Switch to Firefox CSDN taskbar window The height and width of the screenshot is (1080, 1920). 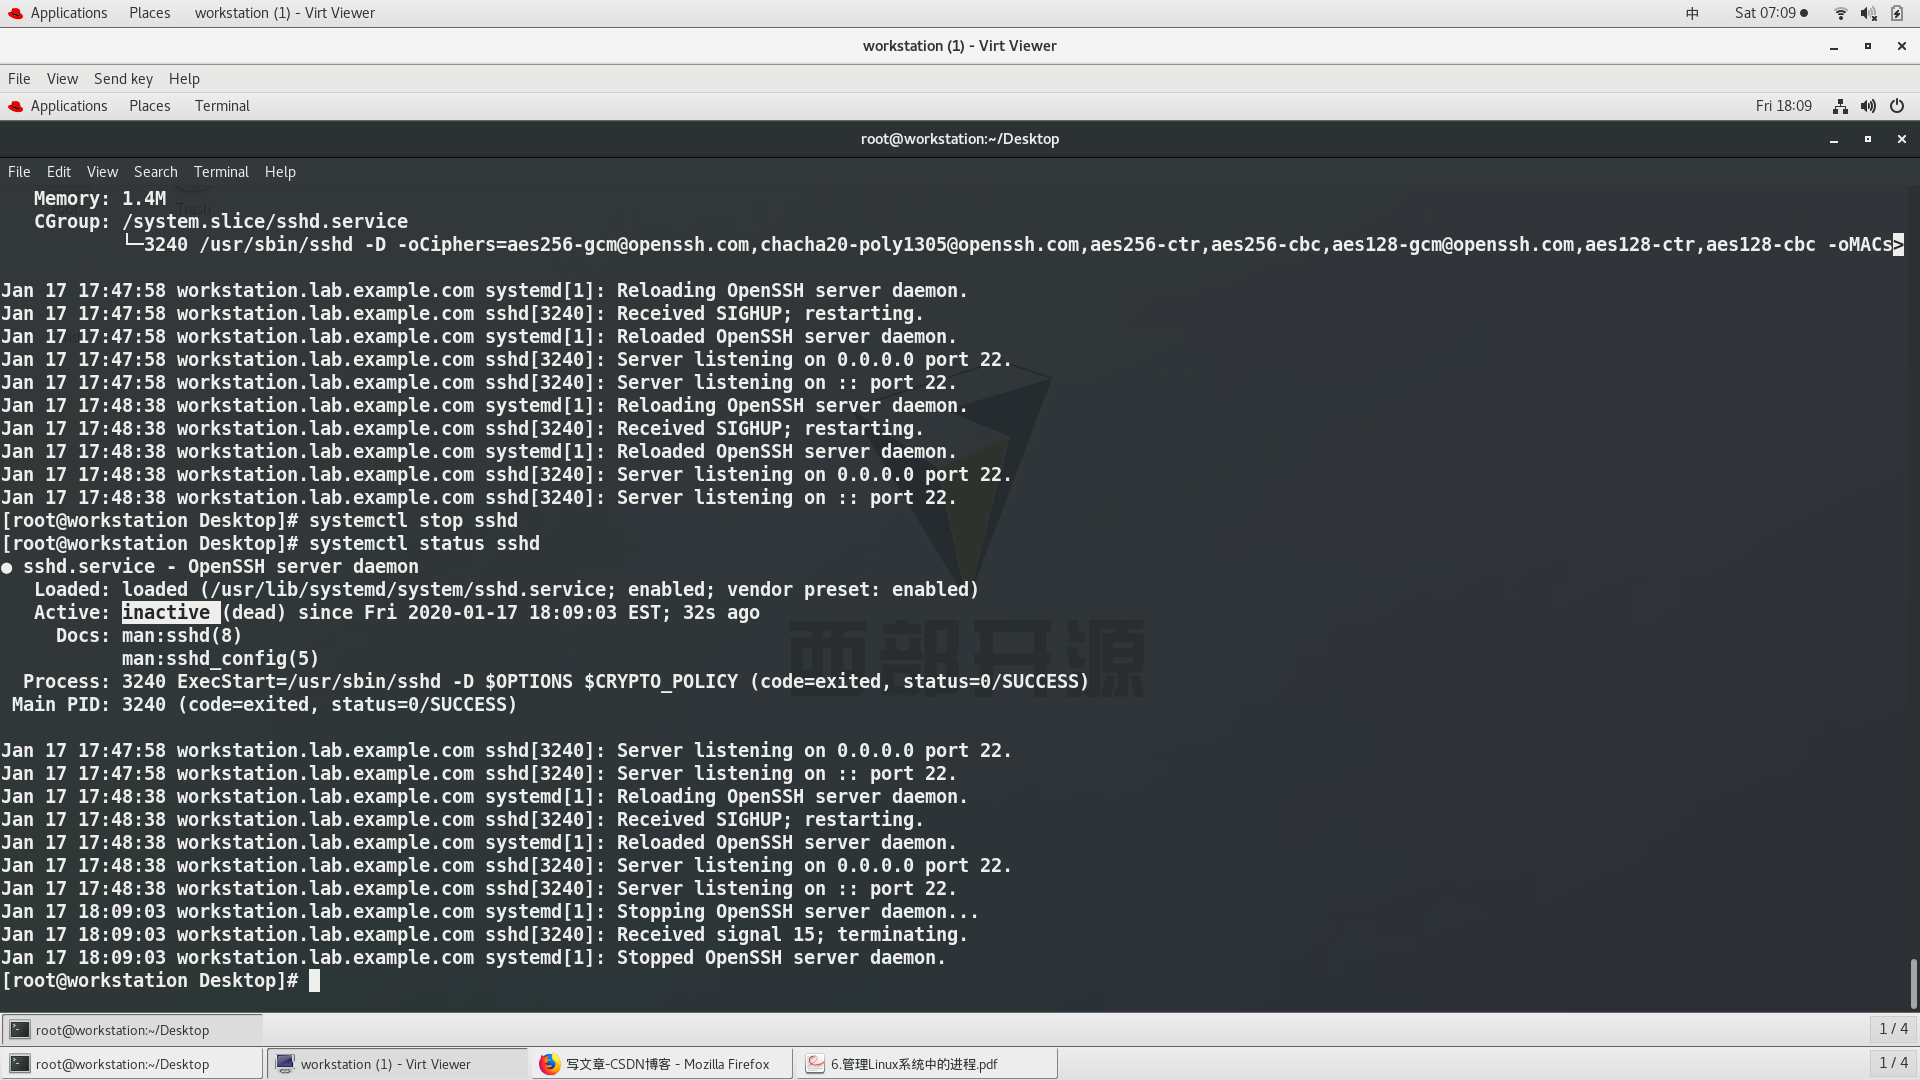(660, 1064)
